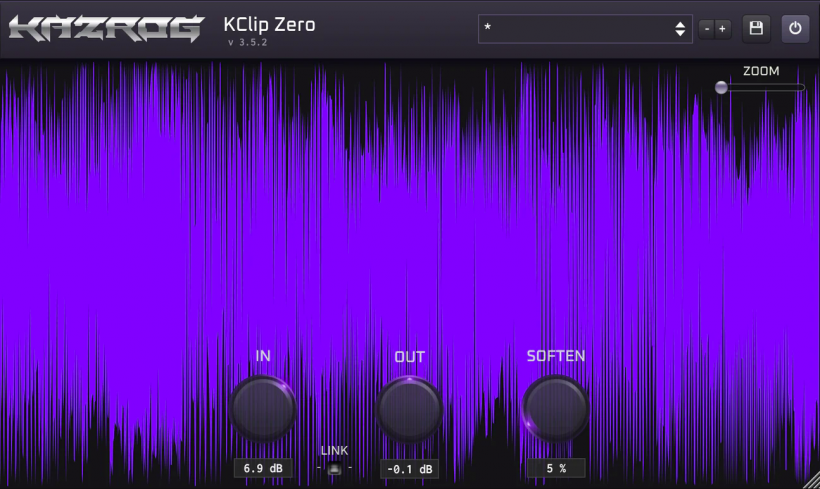Click the IN gain knob
Image resolution: width=820 pixels, height=489 pixels.
(x=263, y=408)
